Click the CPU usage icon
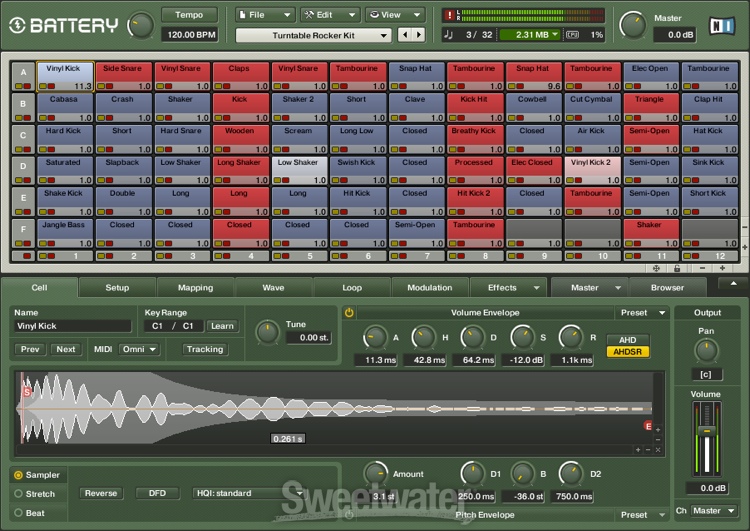 572,34
